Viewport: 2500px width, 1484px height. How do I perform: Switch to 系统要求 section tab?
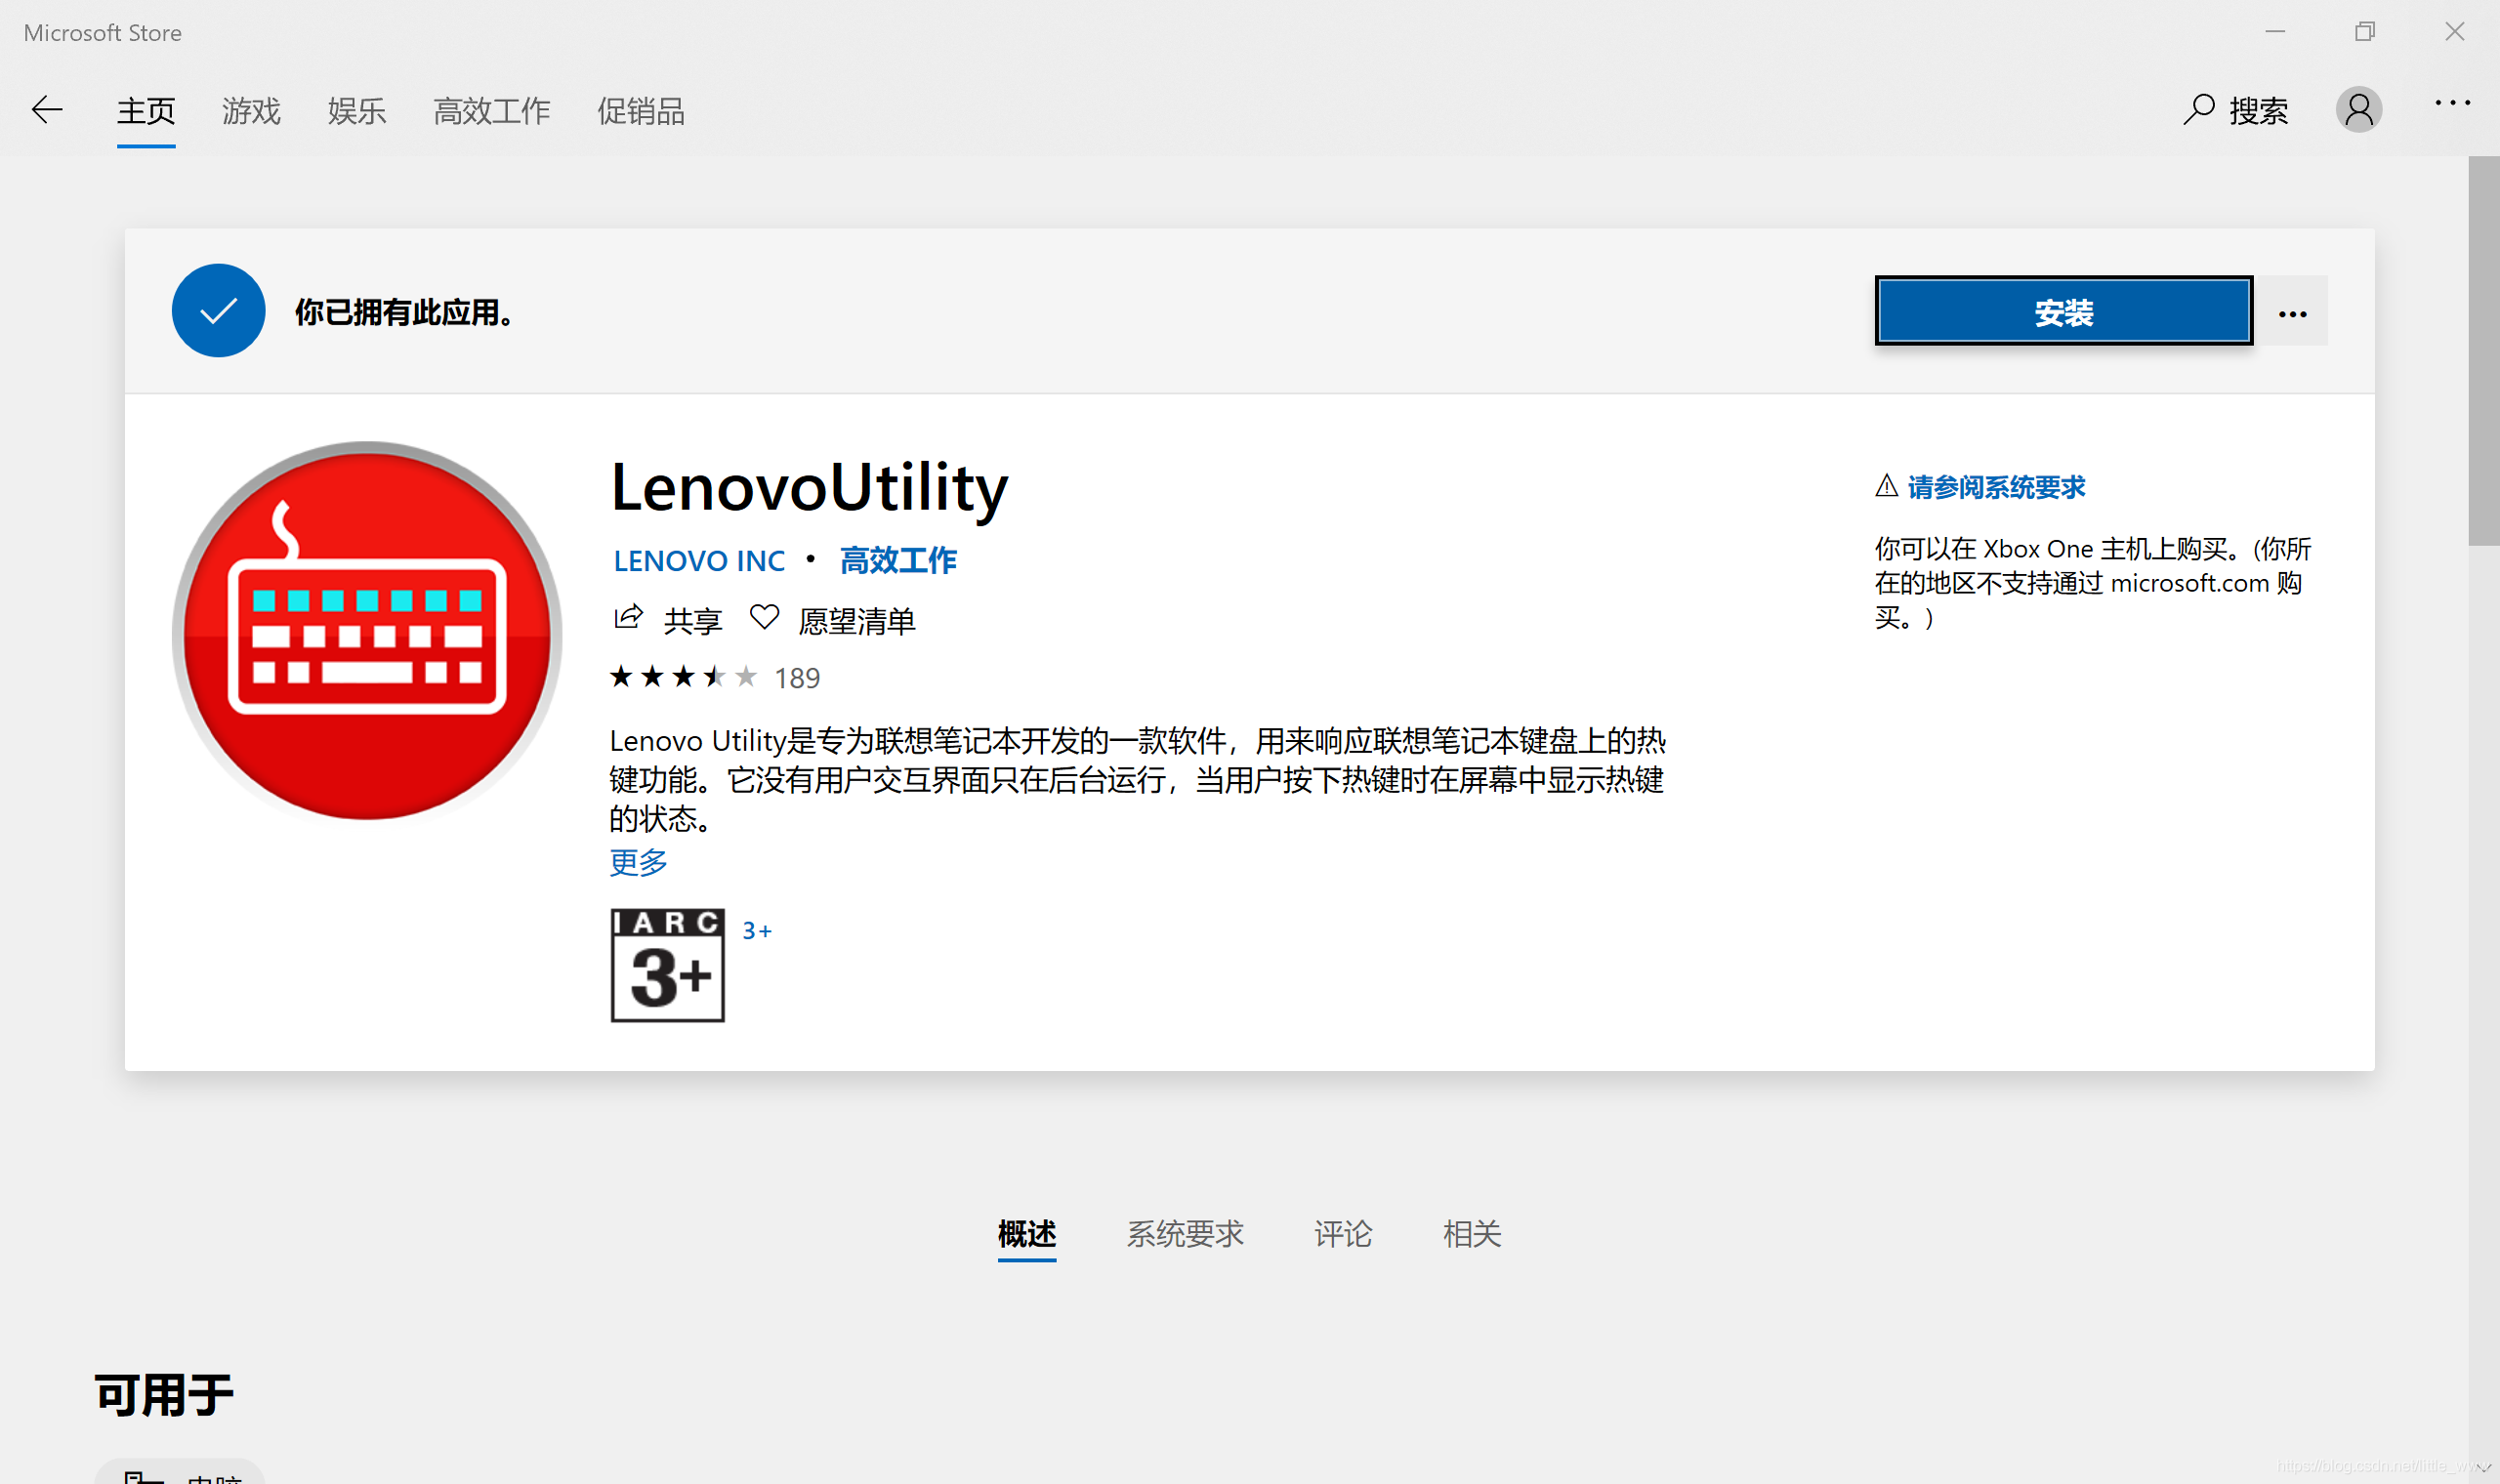1185,1234
